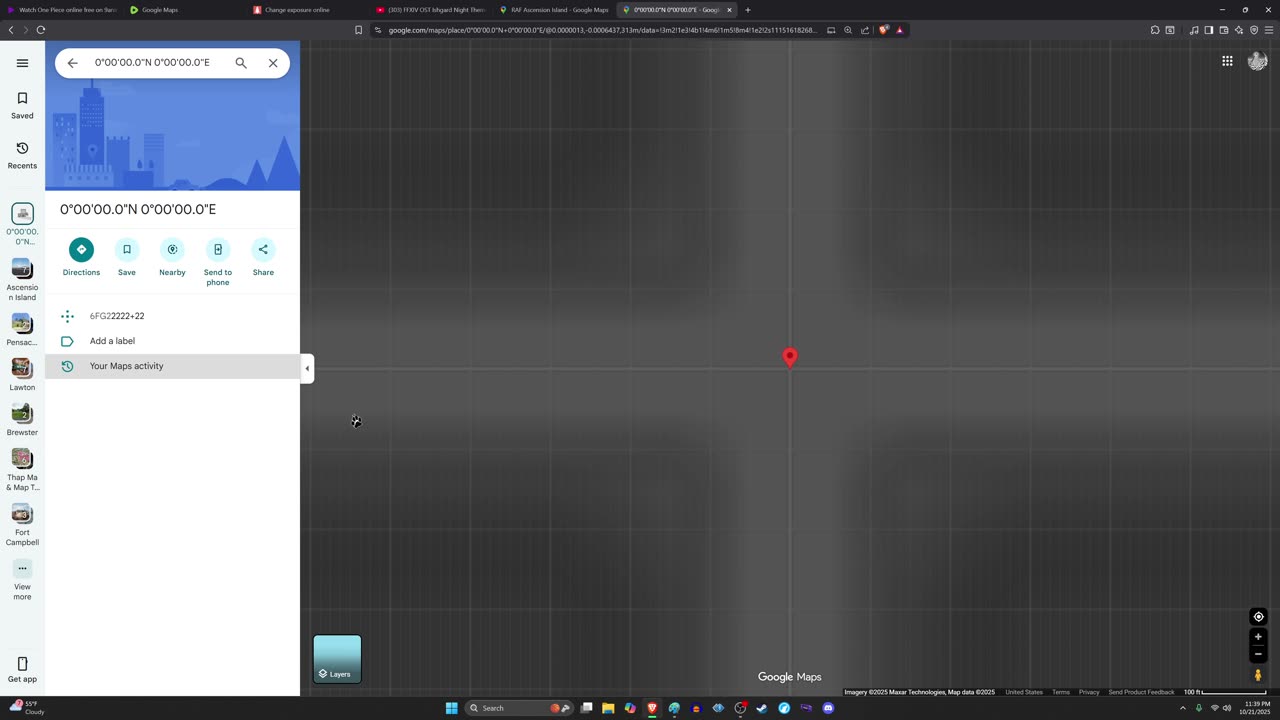The width and height of the screenshot is (1280, 720).
Task: Open Discord from the taskbar
Action: [828, 708]
